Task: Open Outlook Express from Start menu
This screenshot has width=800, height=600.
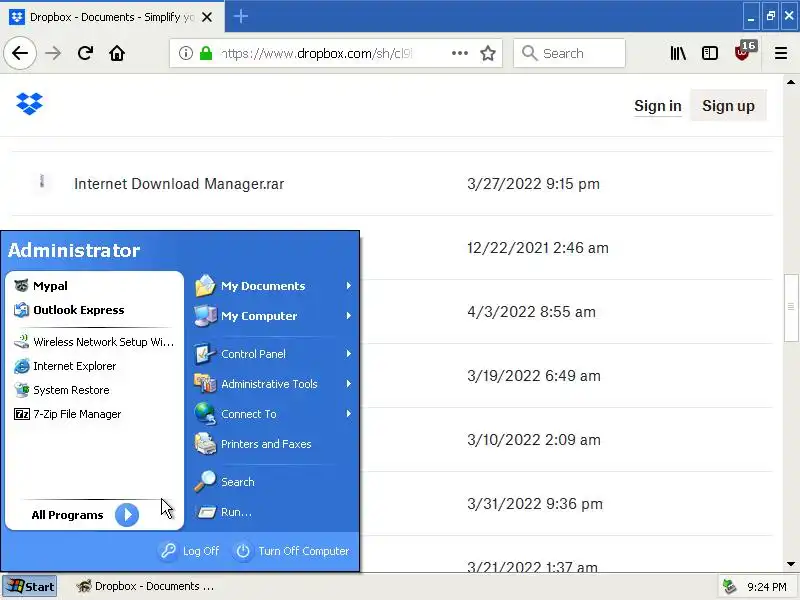Action: pyautogui.click(x=94, y=310)
